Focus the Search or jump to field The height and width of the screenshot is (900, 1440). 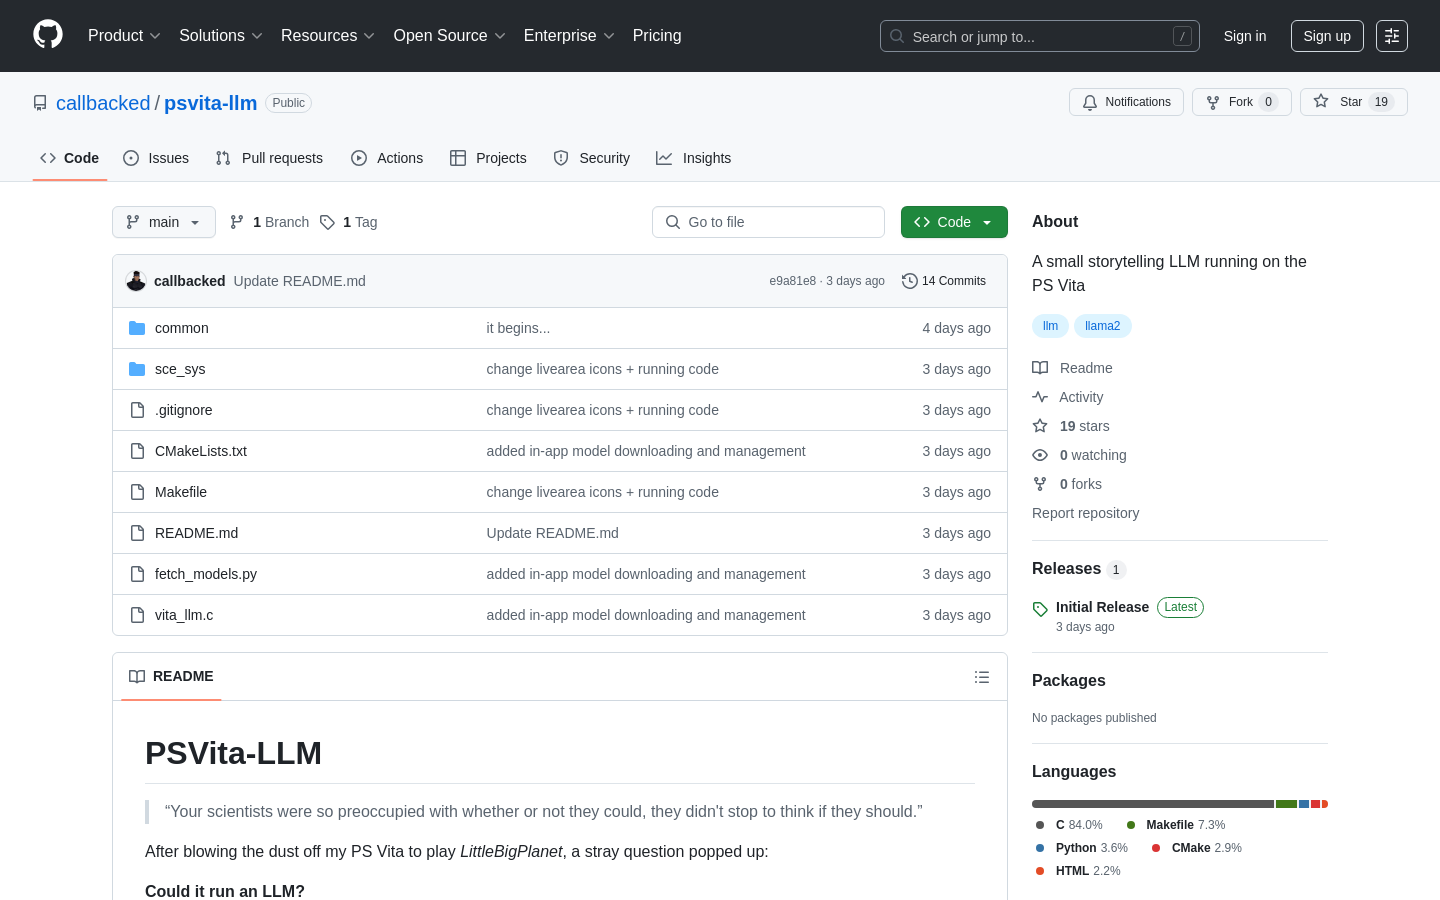(1040, 36)
